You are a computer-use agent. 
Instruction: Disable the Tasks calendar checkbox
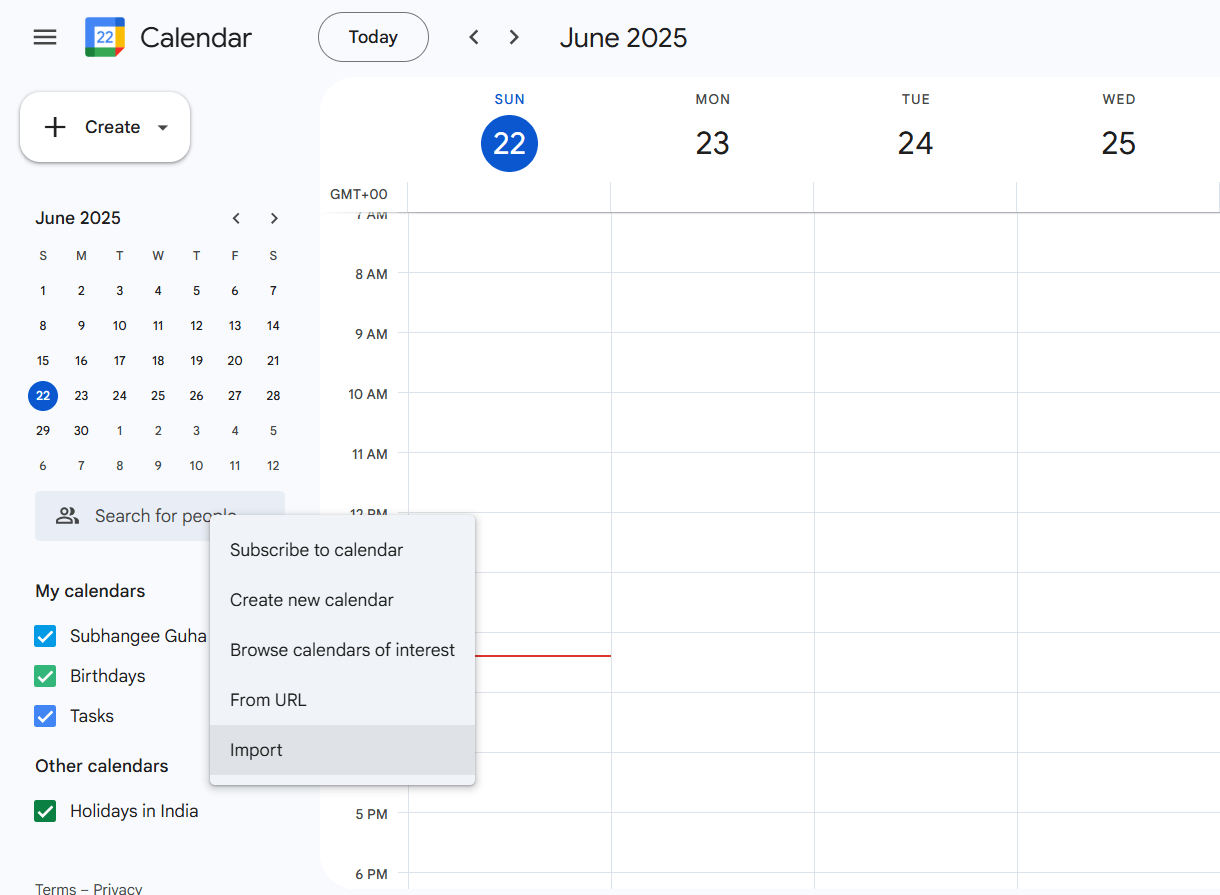point(45,716)
